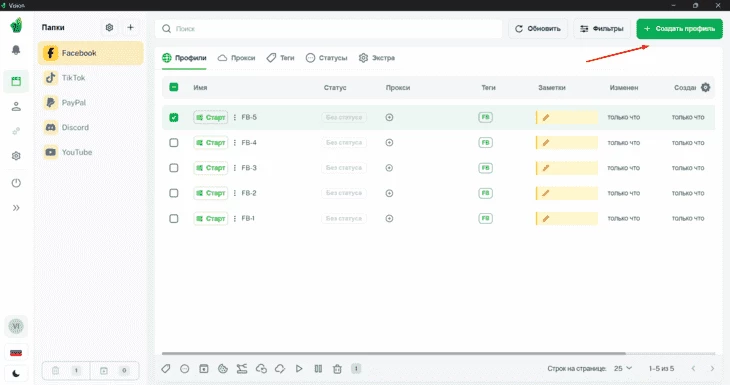
Task: Open folder settings gear next to Папки
Action: pyautogui.click(x=109, y=27)
